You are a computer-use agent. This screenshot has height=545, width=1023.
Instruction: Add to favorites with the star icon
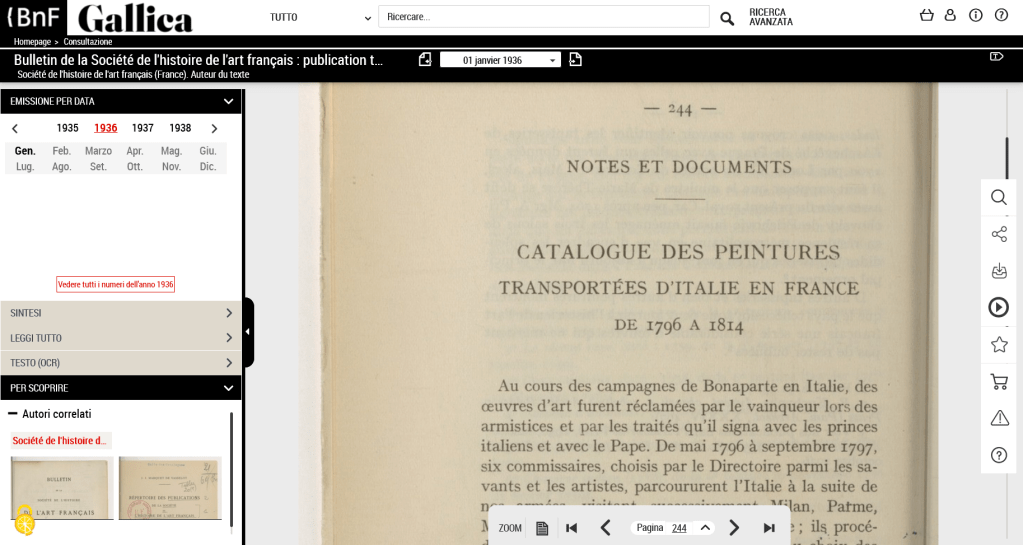(998, 344)
